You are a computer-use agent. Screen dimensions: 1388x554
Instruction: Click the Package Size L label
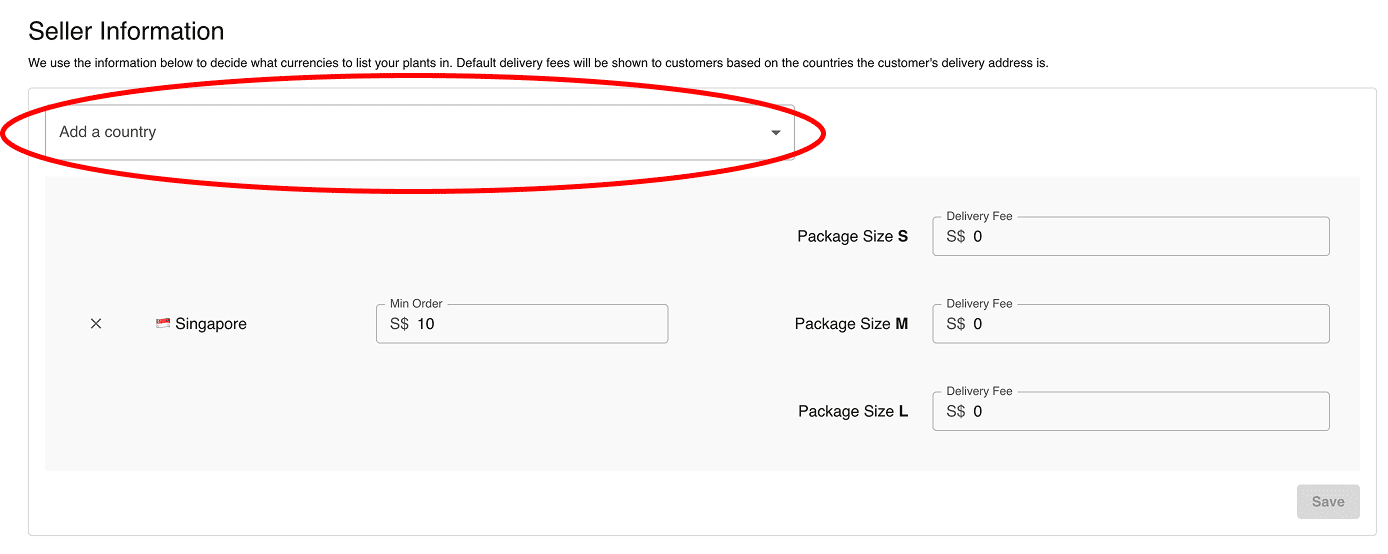853,411
